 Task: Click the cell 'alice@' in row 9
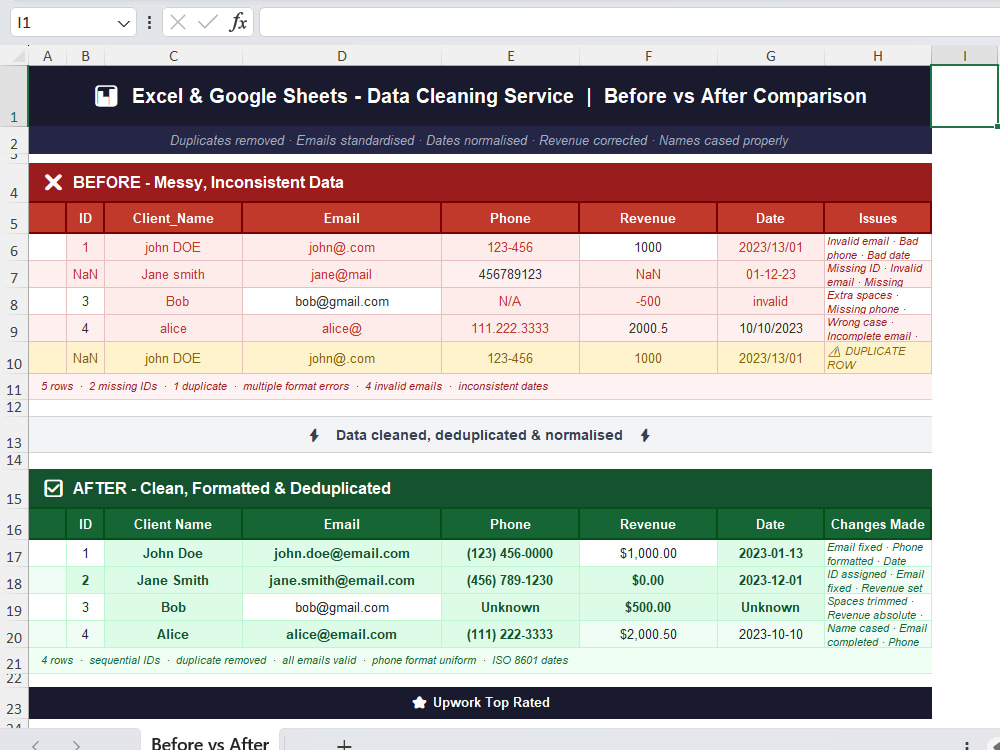click(x=342, y=328)
